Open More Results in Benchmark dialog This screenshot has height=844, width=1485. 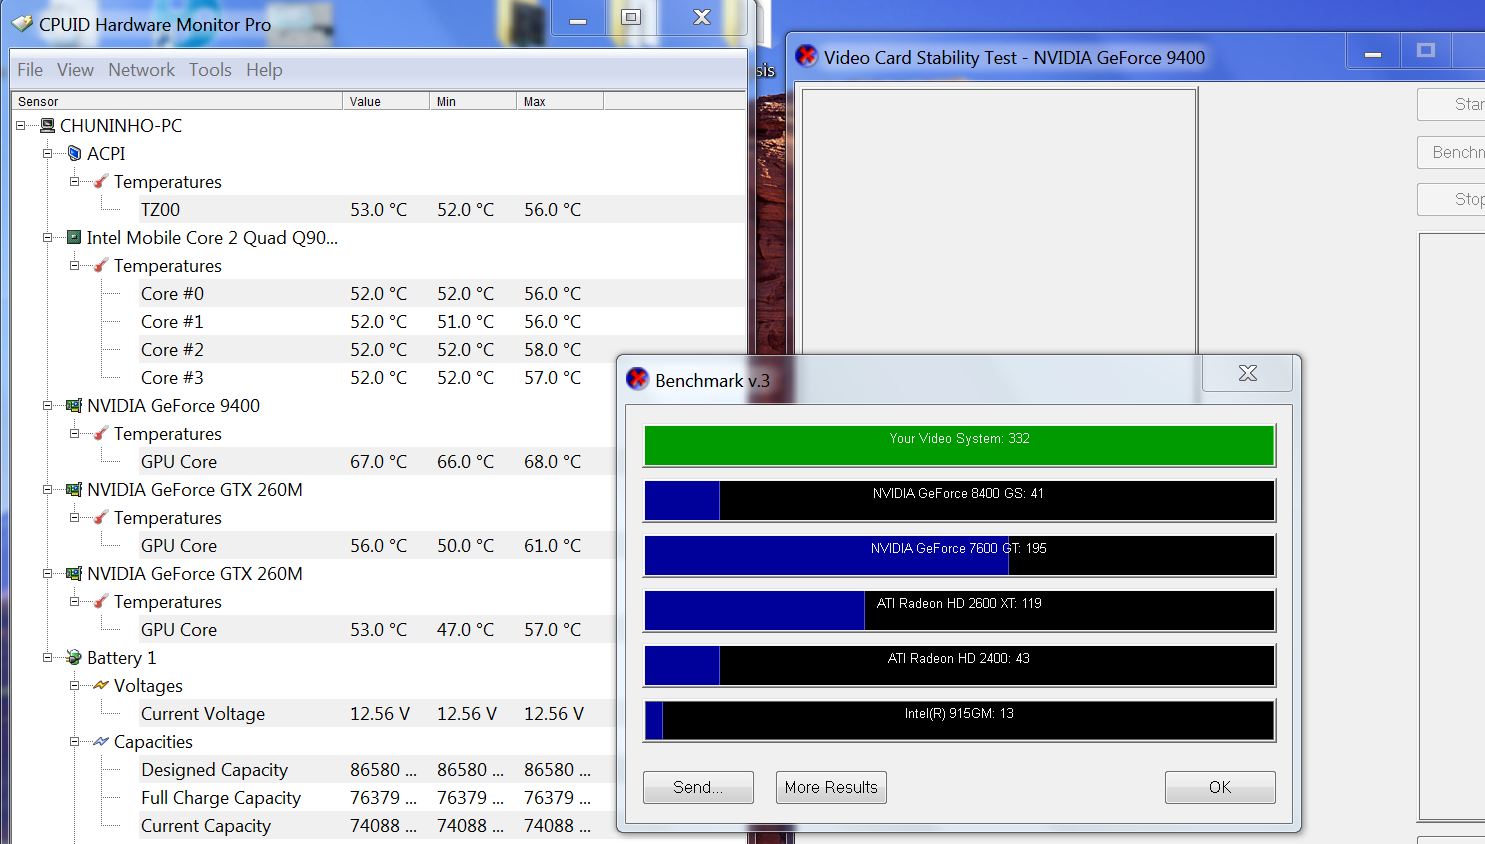(831, 787)
